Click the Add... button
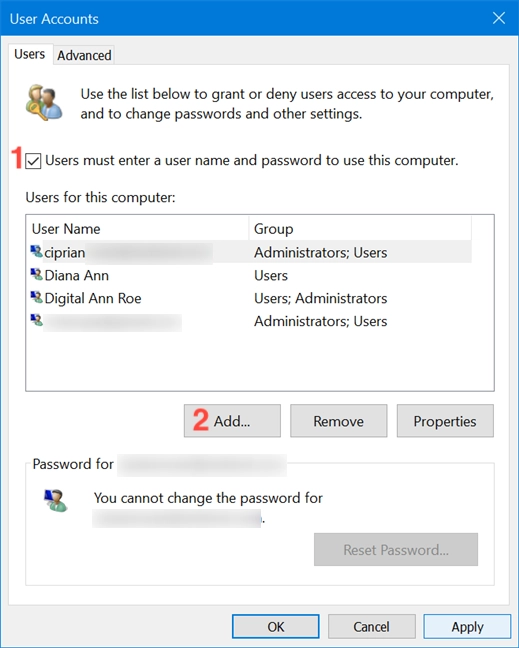 click(232, 421)
